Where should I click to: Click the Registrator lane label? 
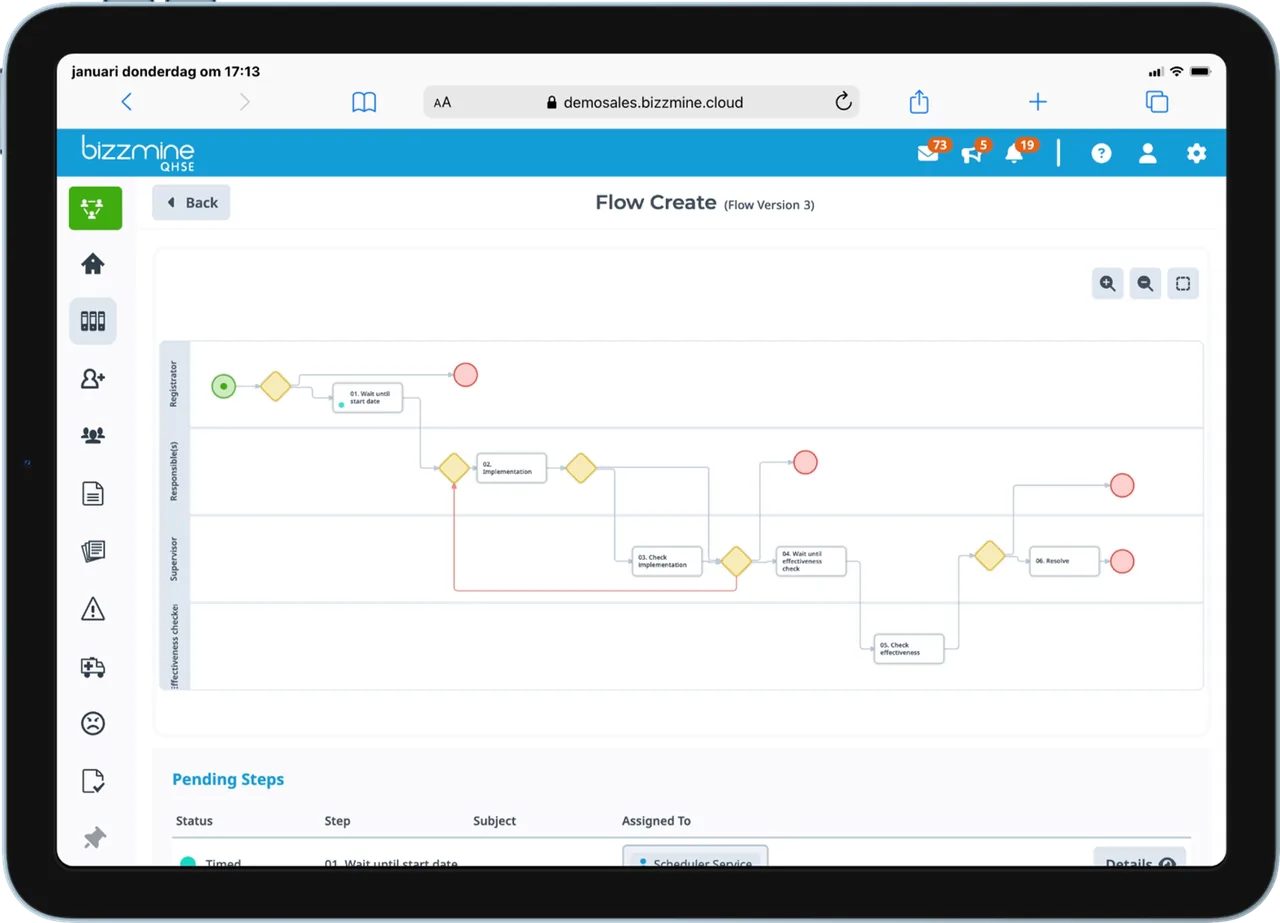(x=174, y=384)
